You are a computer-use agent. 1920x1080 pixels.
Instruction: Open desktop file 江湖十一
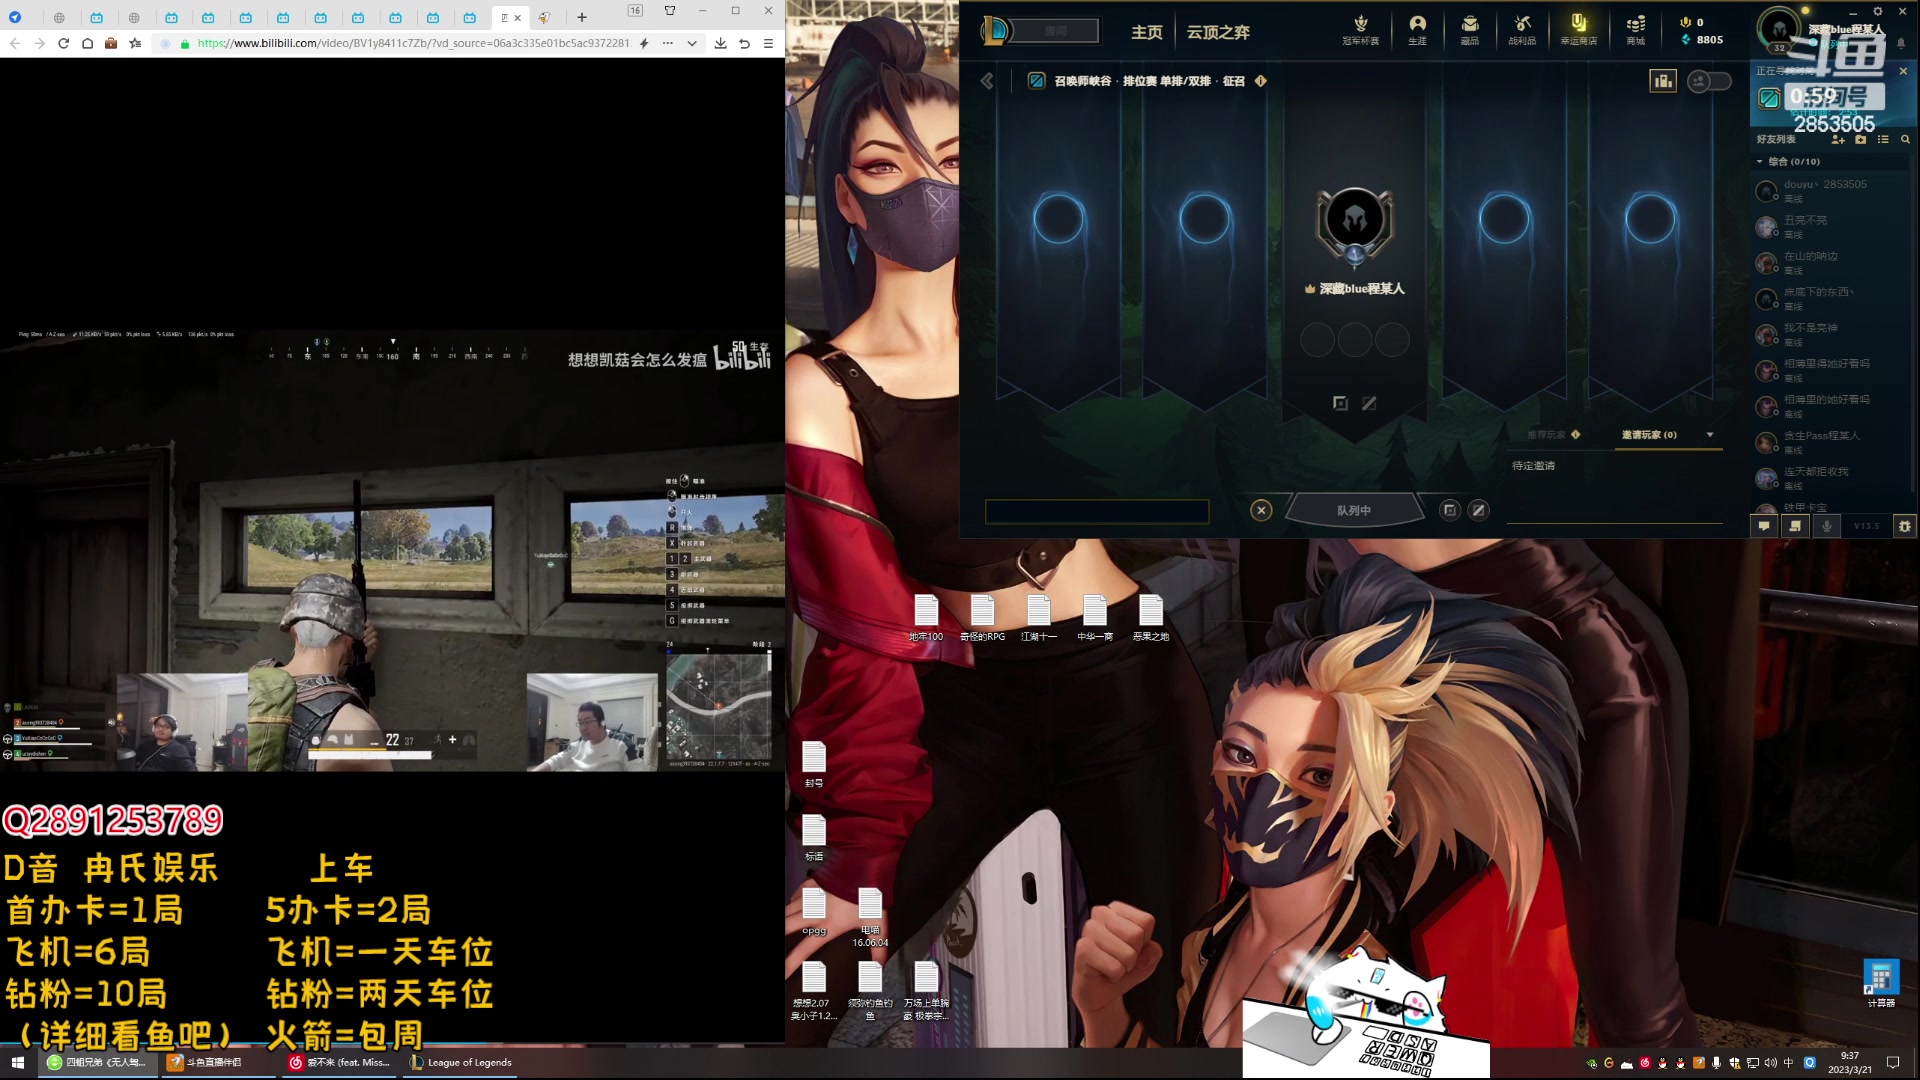click(x=1039, y=618)
